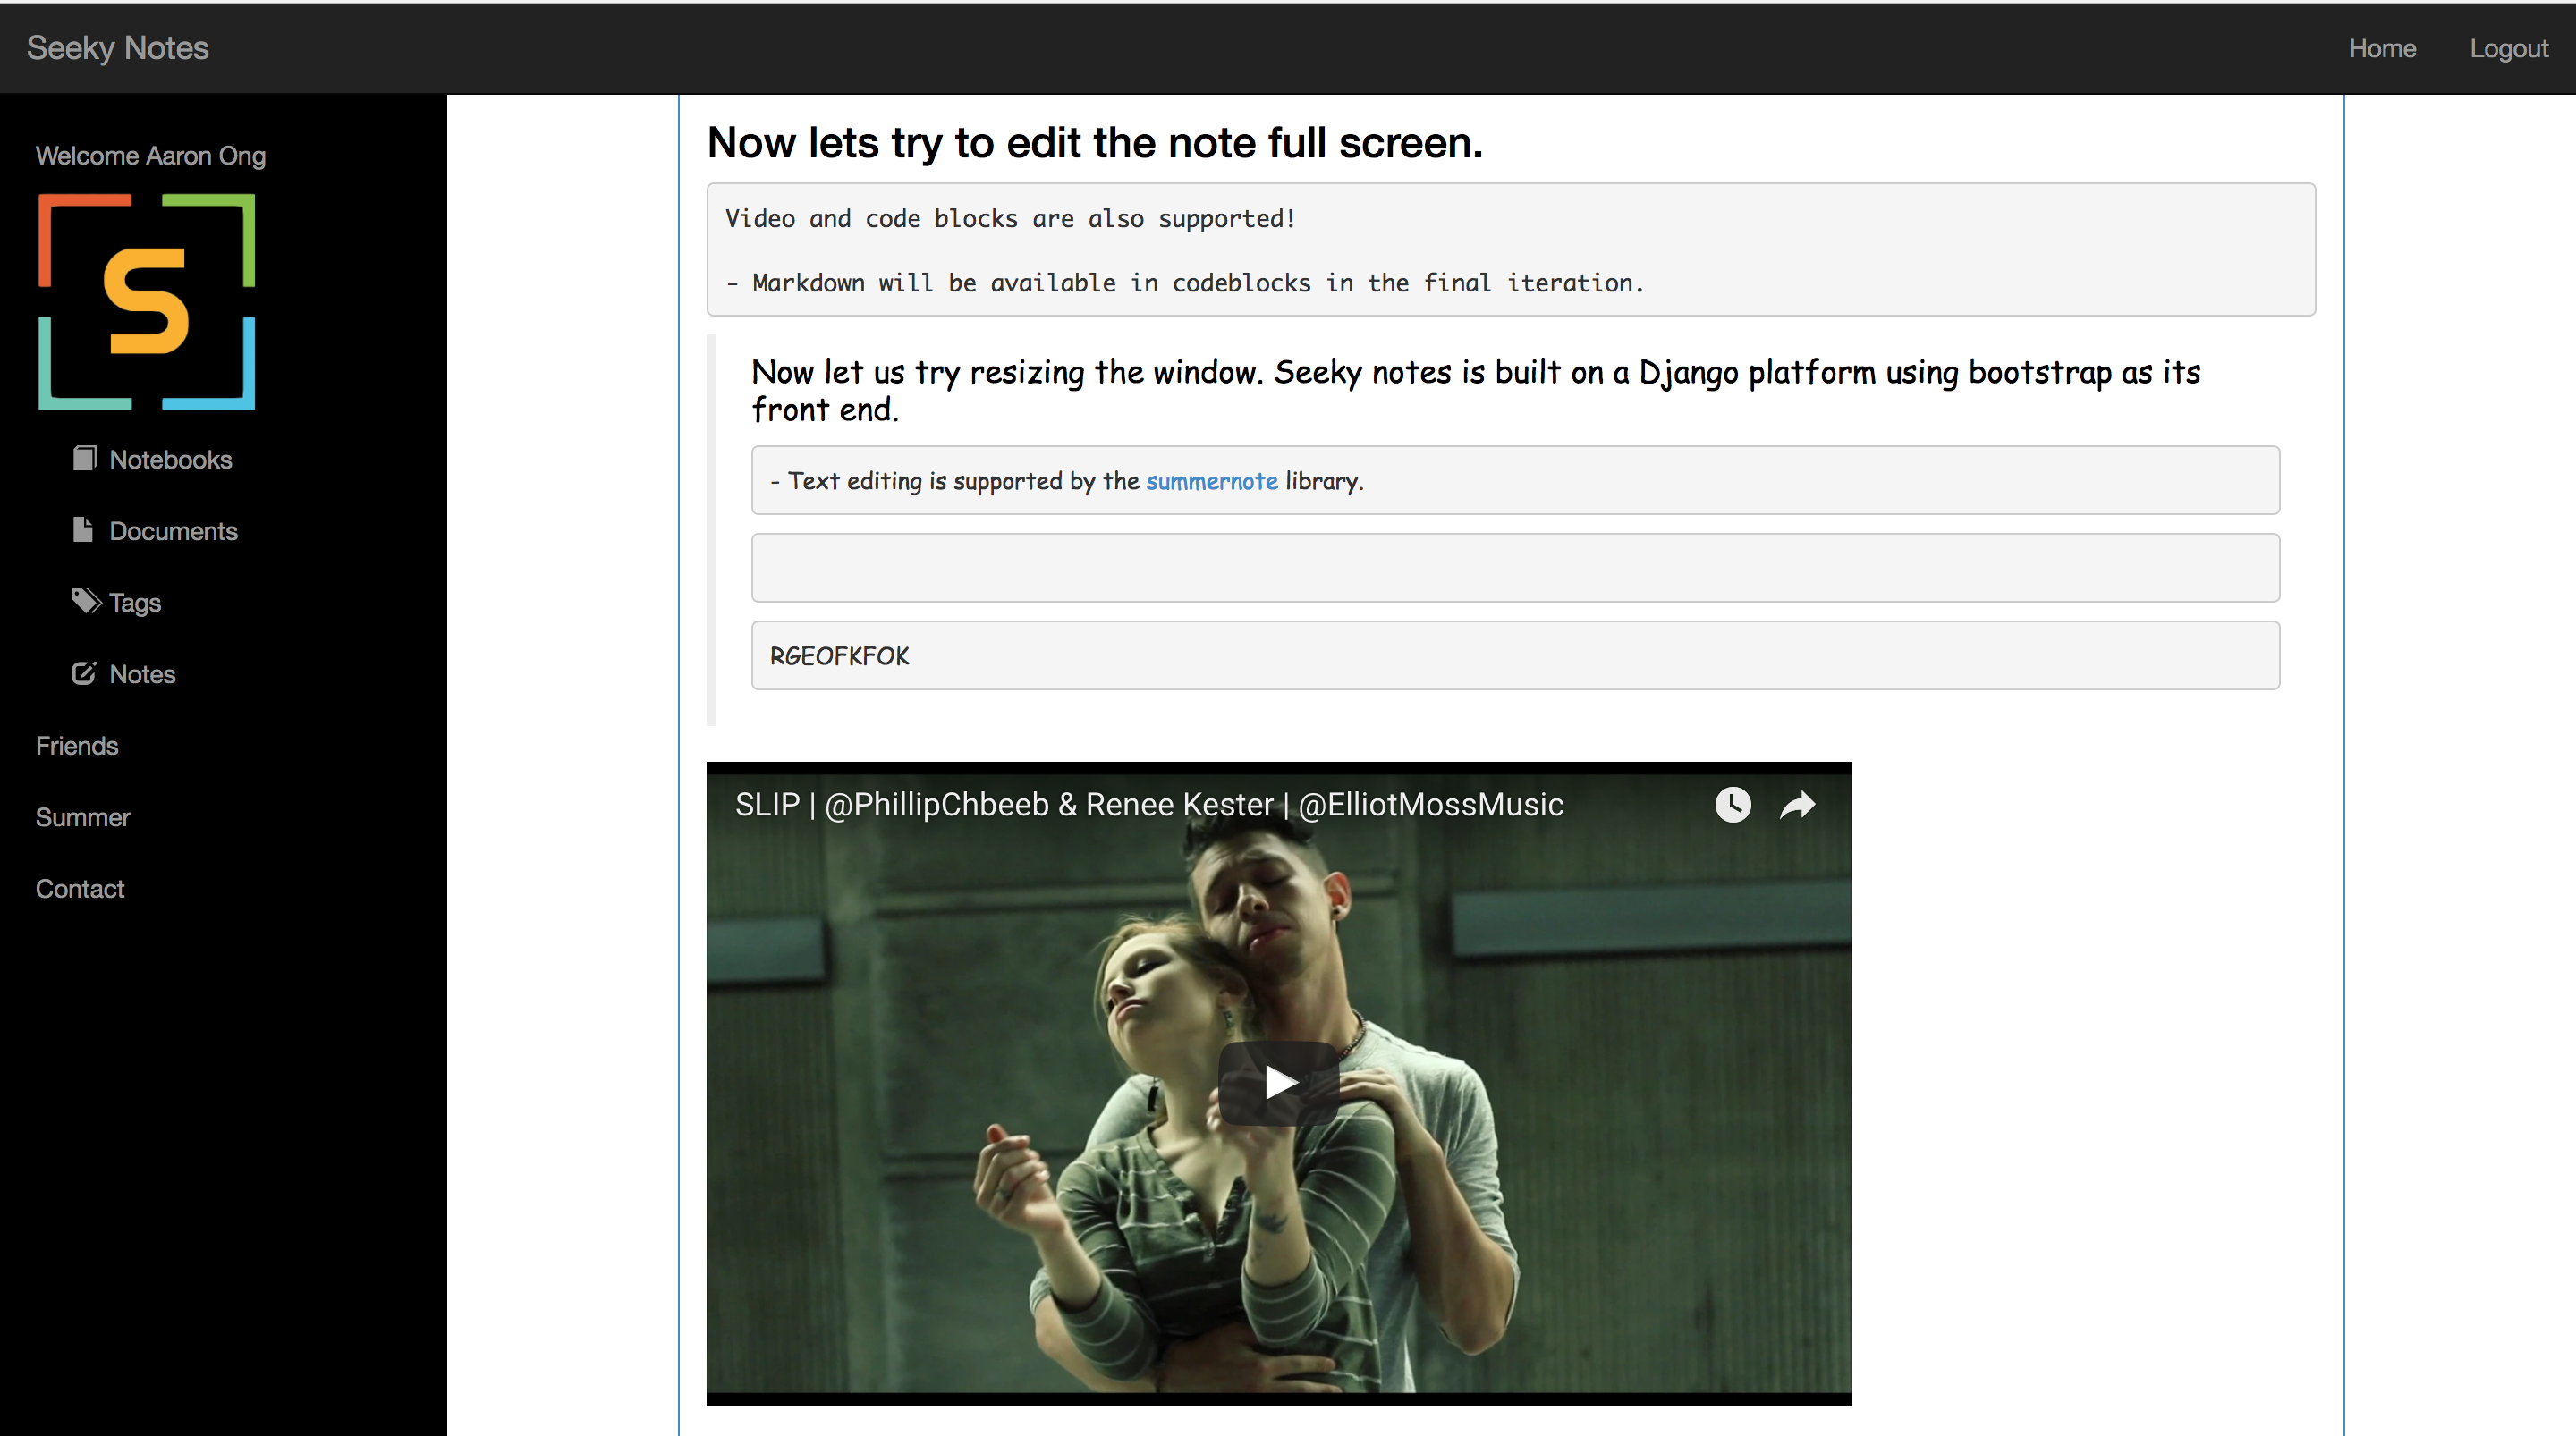The height and width of the screenshot is (1436, 2576).
Task: Click Logout in the top bar
Action: pos(2508,48)
